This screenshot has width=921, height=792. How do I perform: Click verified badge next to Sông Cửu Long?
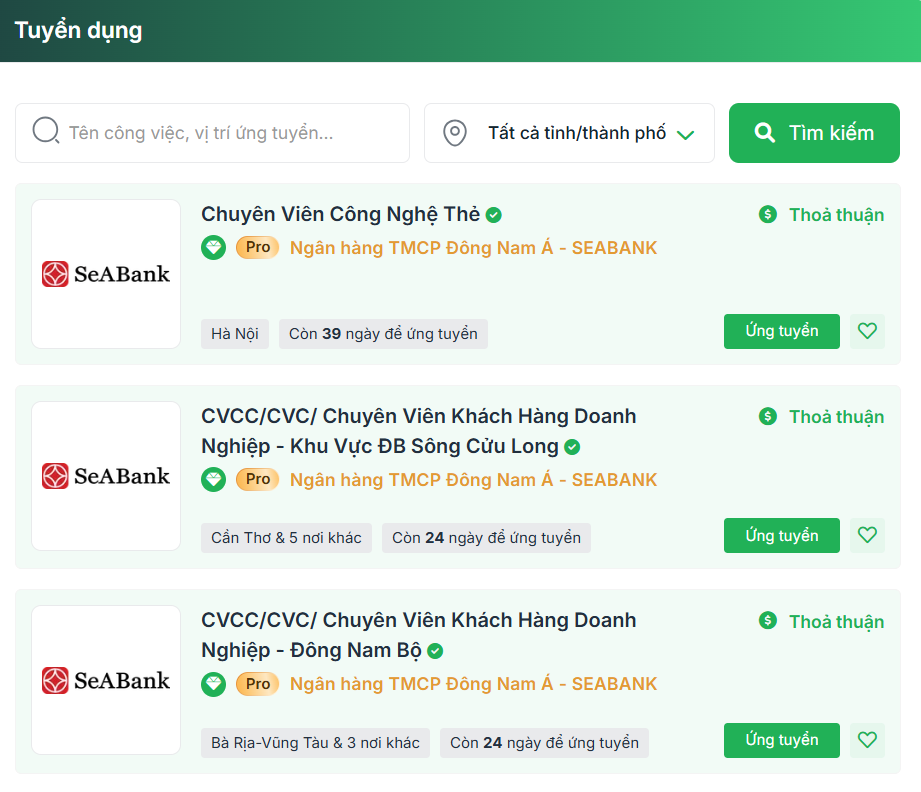[x=572, y=447]
